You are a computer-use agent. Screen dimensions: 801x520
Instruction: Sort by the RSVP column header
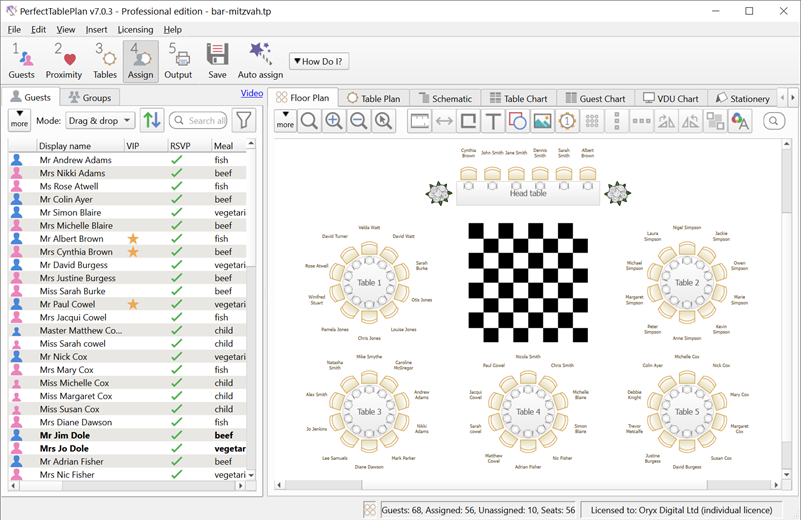[x=190, y=146]
